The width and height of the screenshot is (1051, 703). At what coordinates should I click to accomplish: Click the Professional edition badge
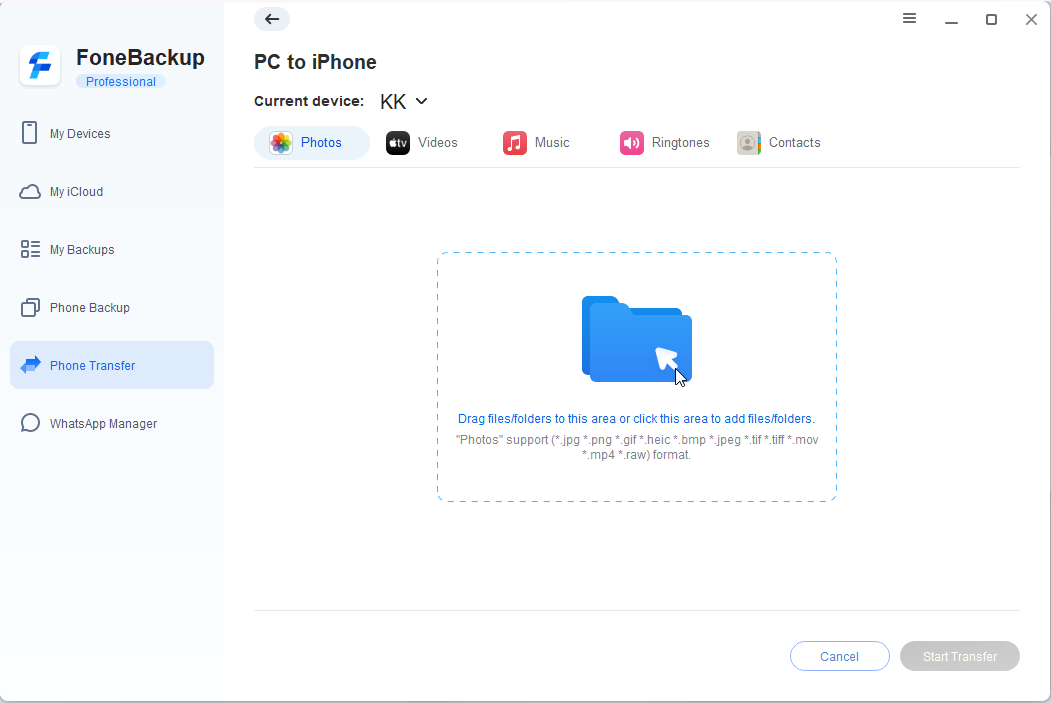point(121,82)
